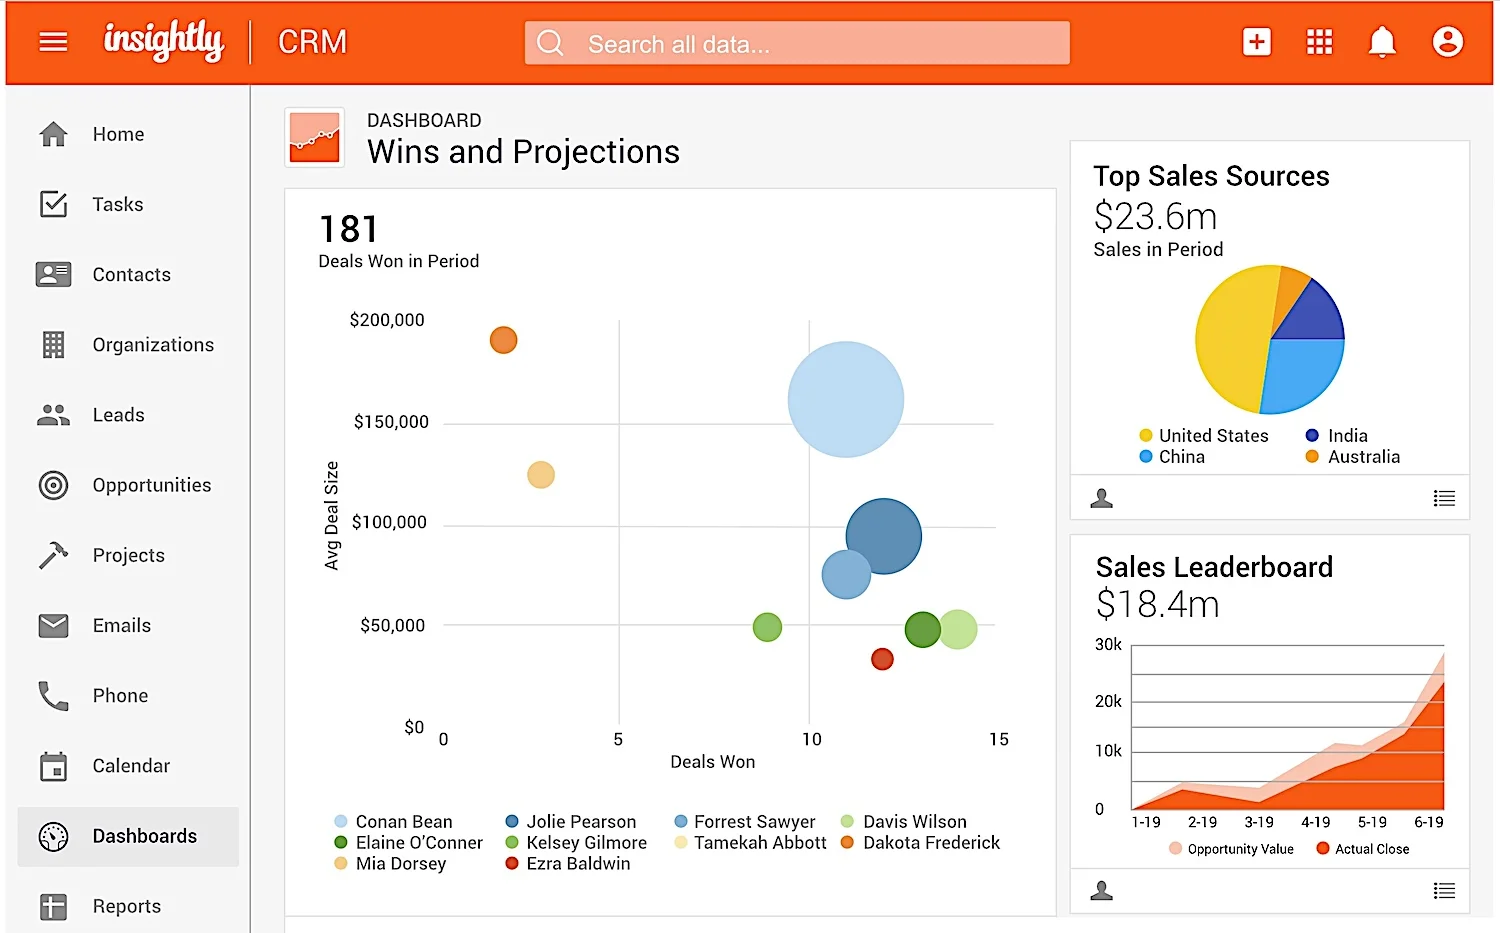Click Australia pie legend entry
This screenshot has height=933, width=1500.
(1353, 456)
